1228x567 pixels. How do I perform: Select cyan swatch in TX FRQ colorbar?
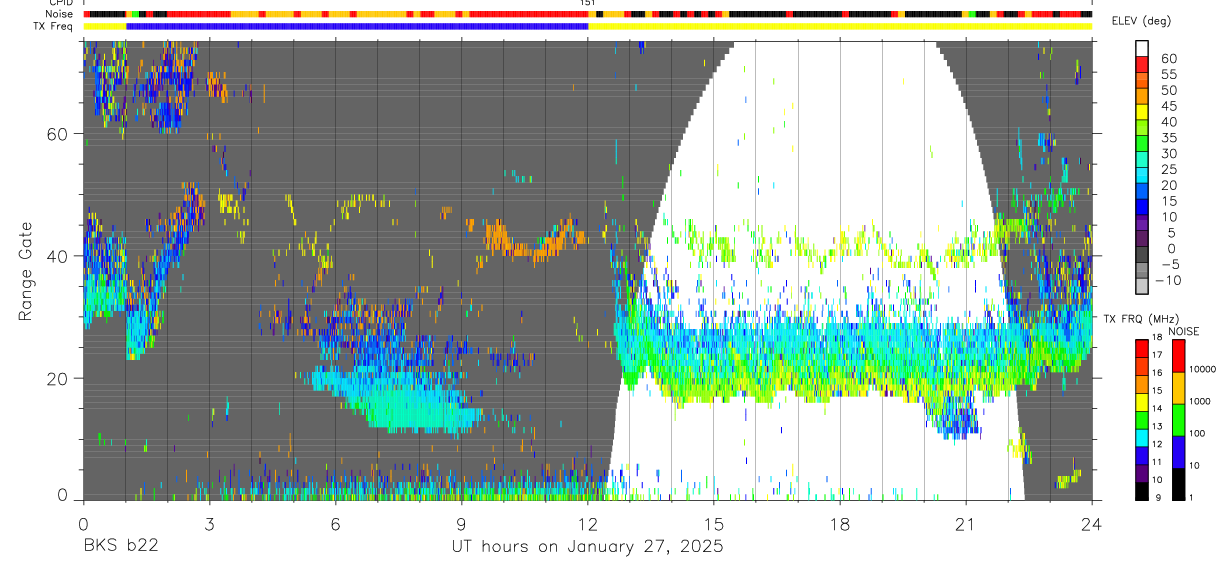coord(1142,436)
